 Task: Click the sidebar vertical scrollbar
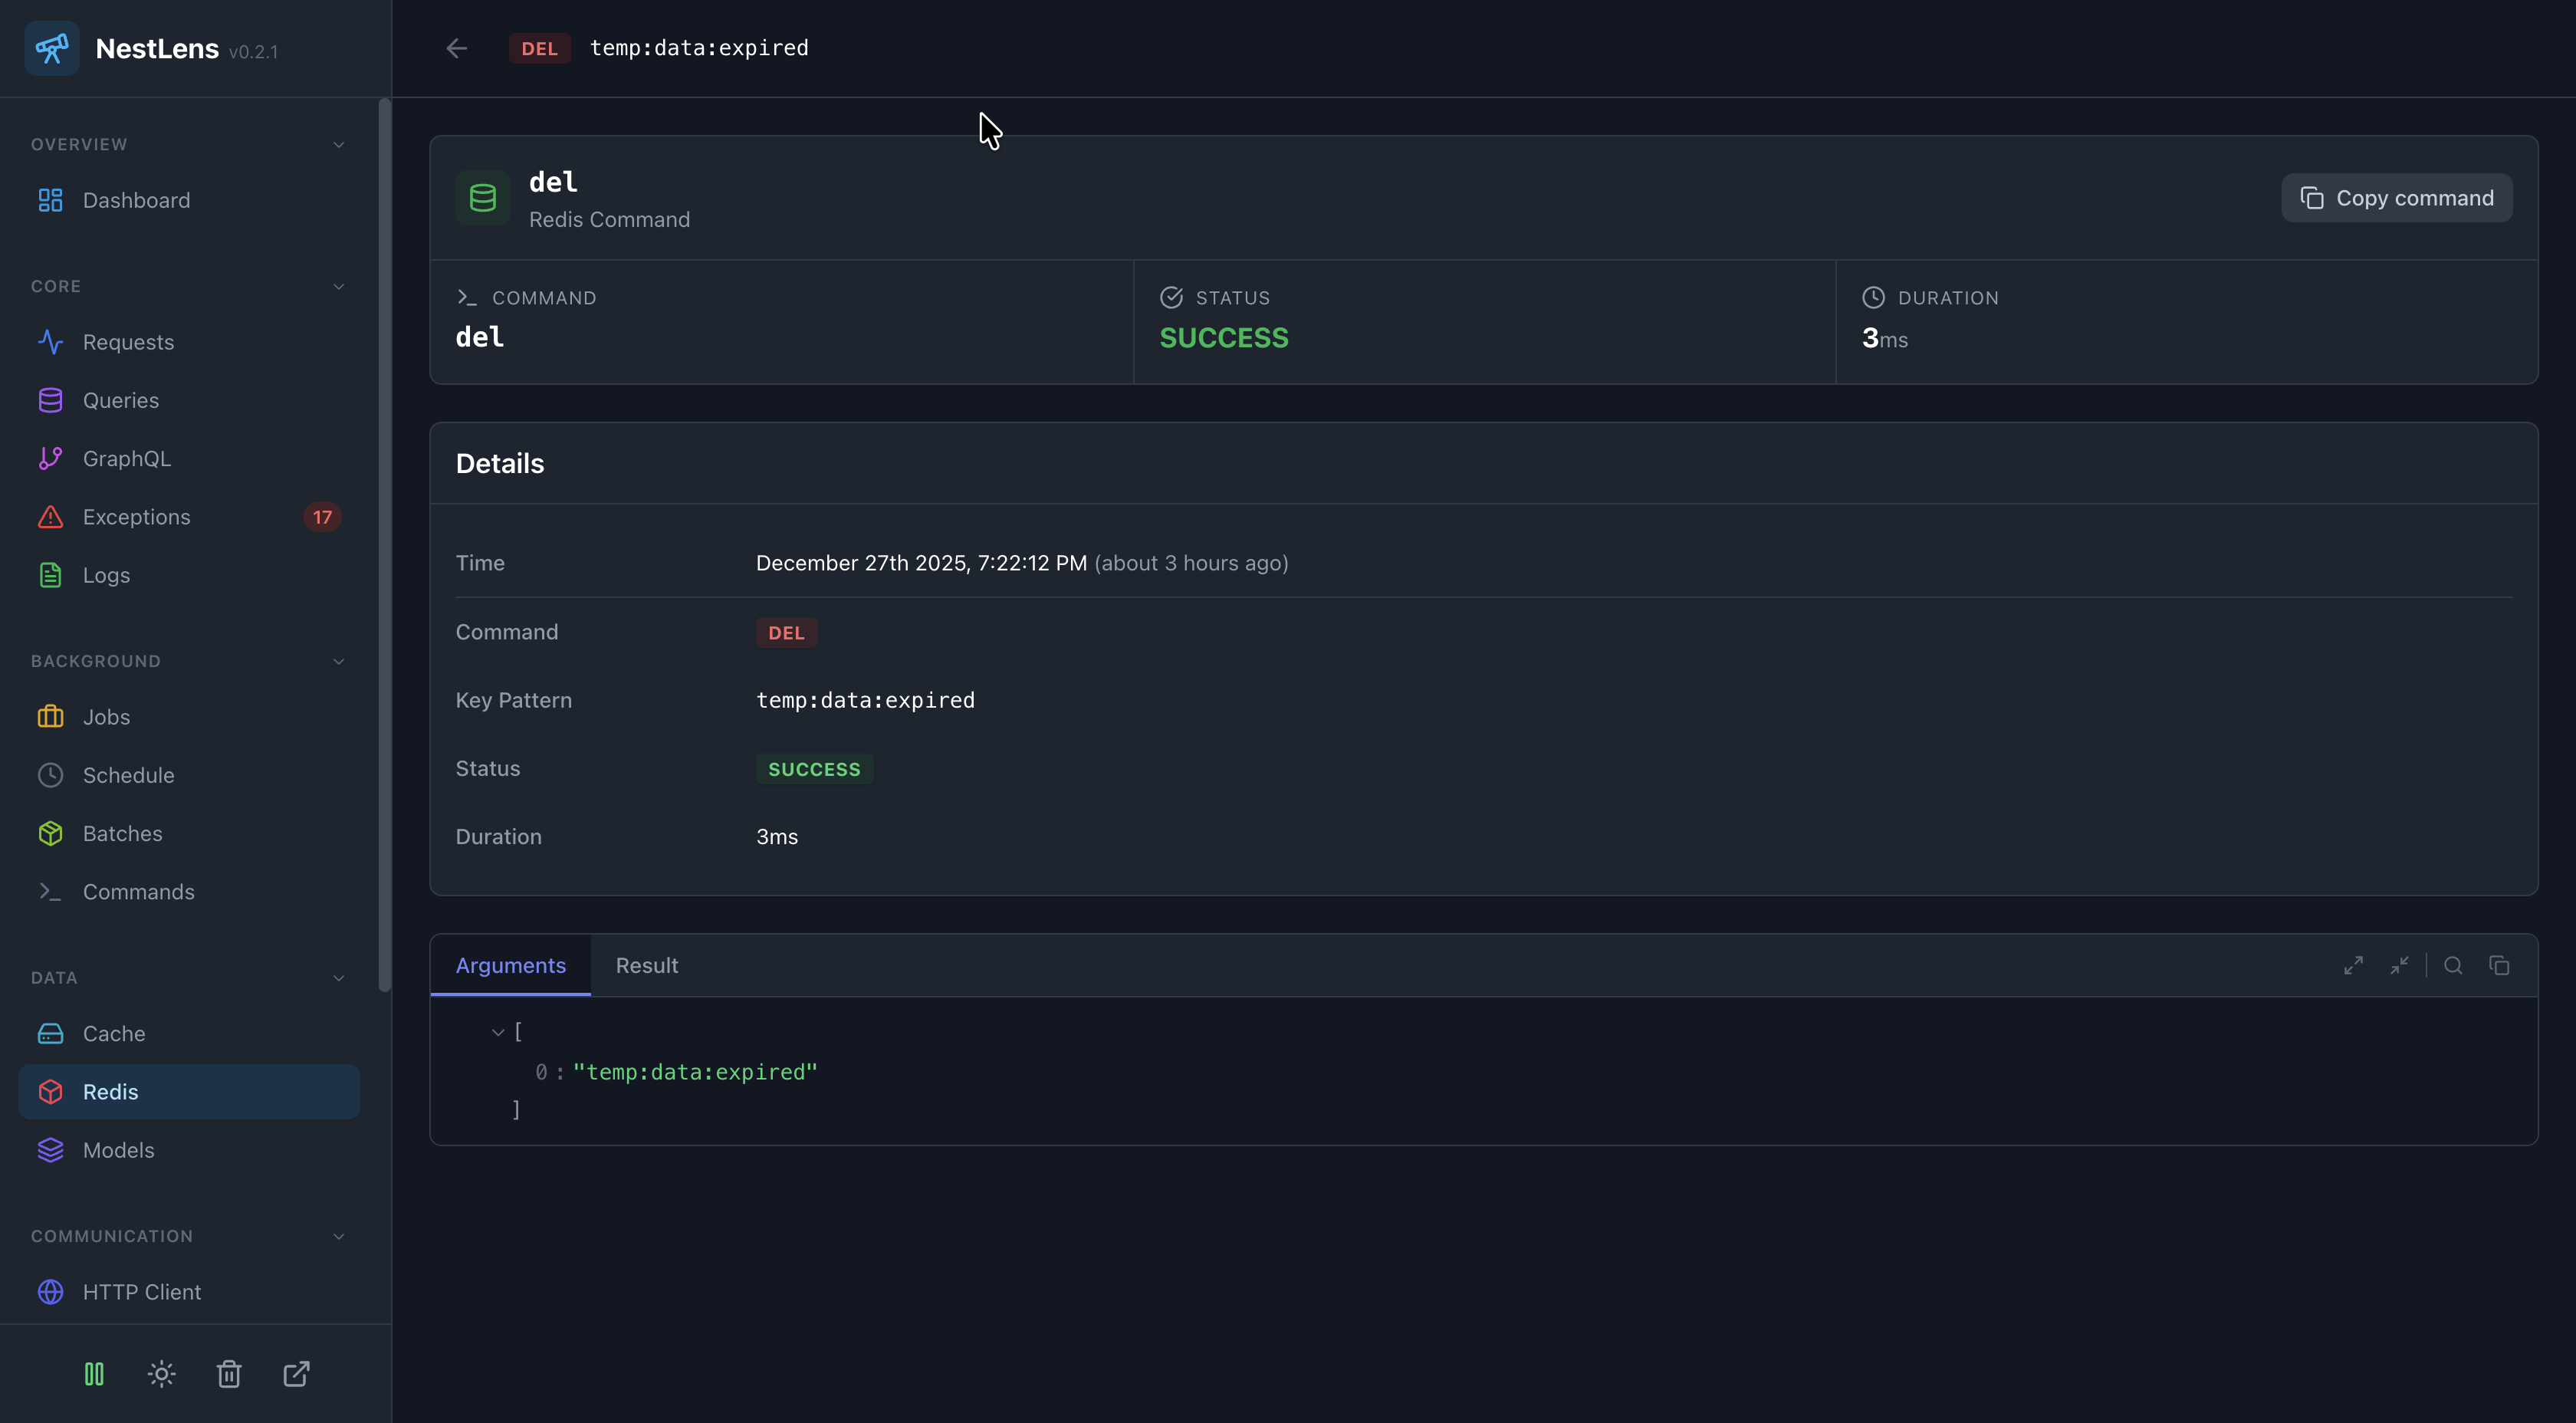384,545
